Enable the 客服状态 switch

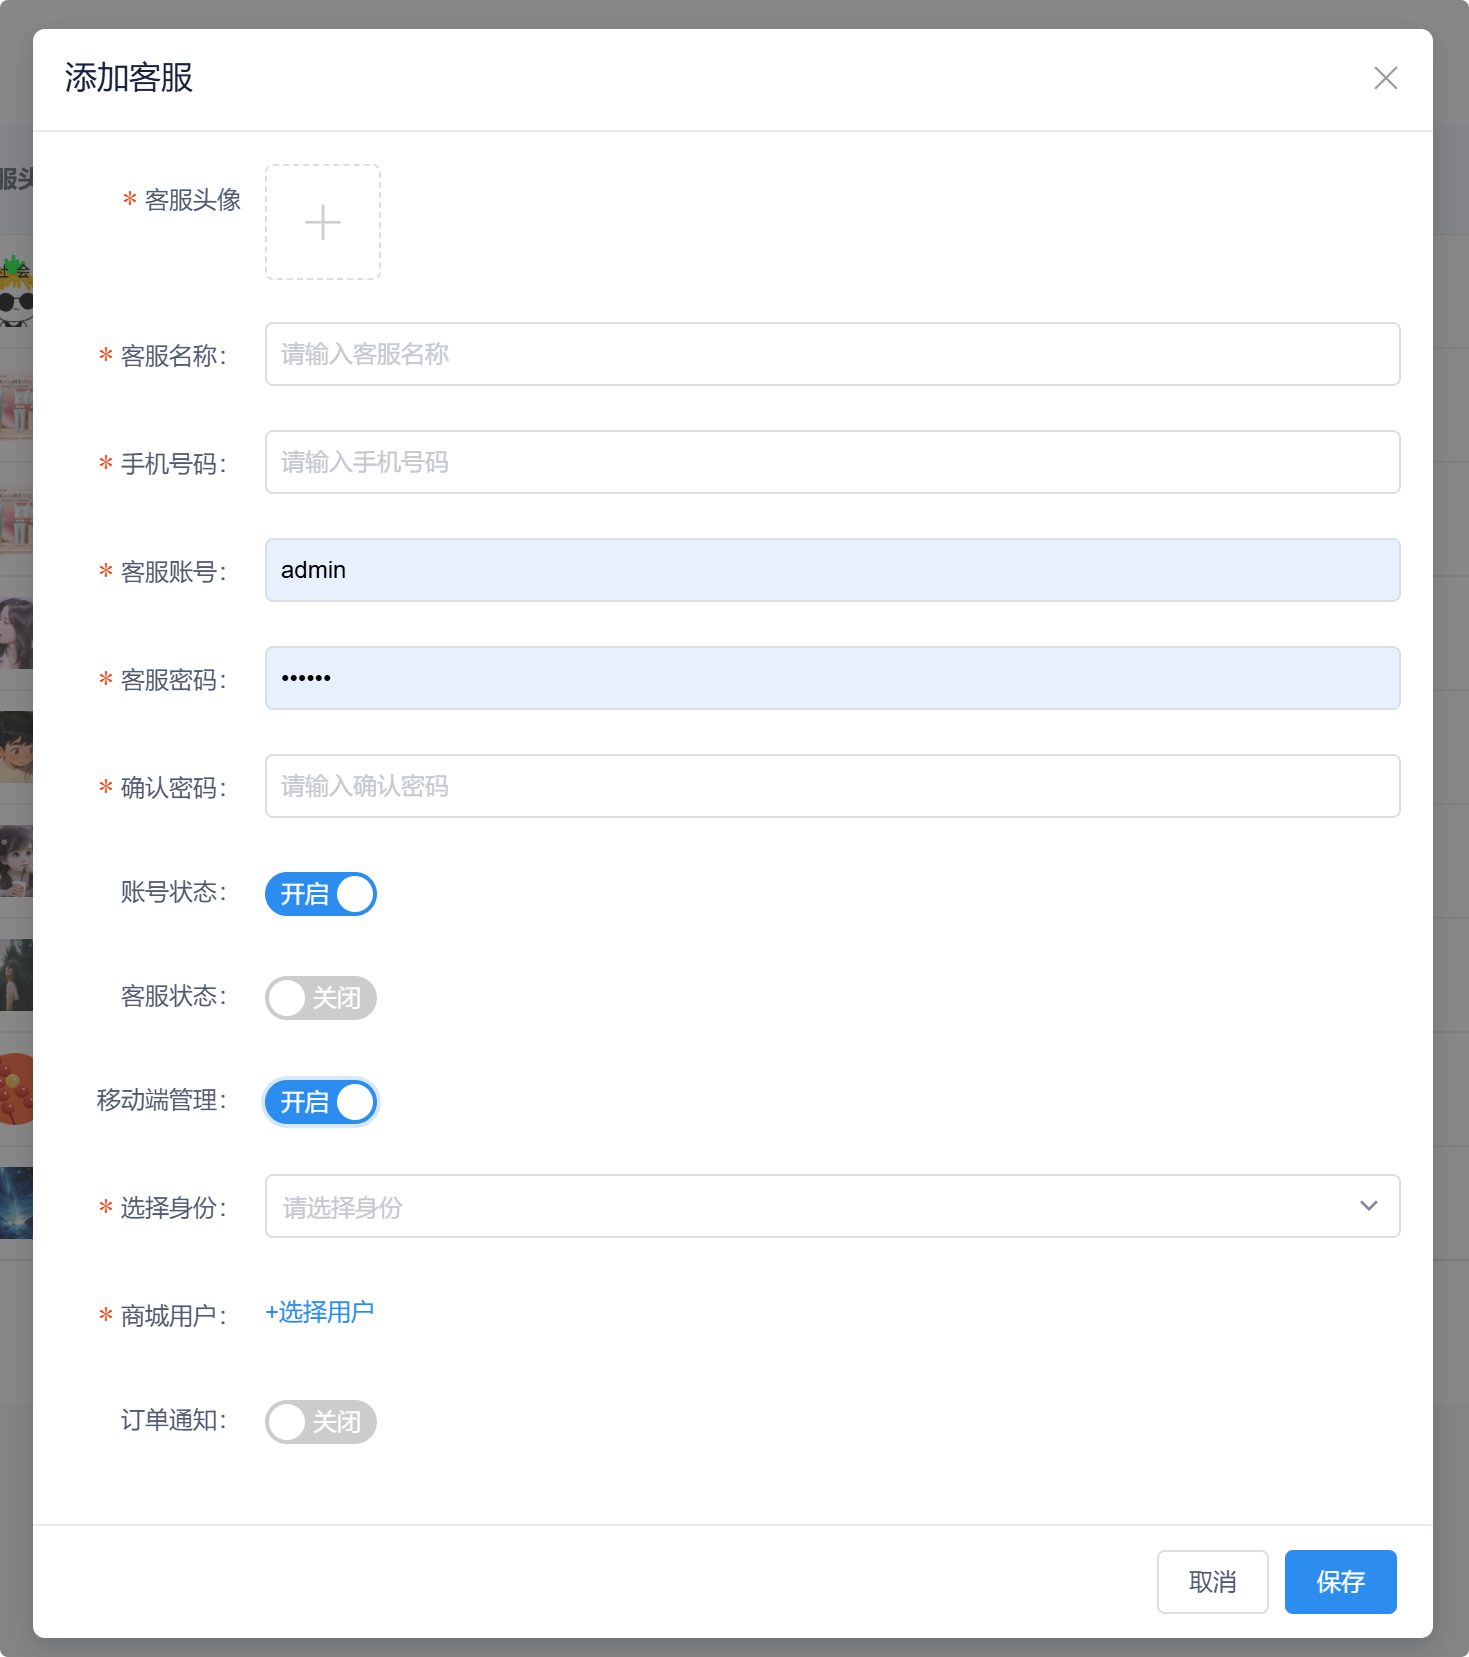(320, 998)
